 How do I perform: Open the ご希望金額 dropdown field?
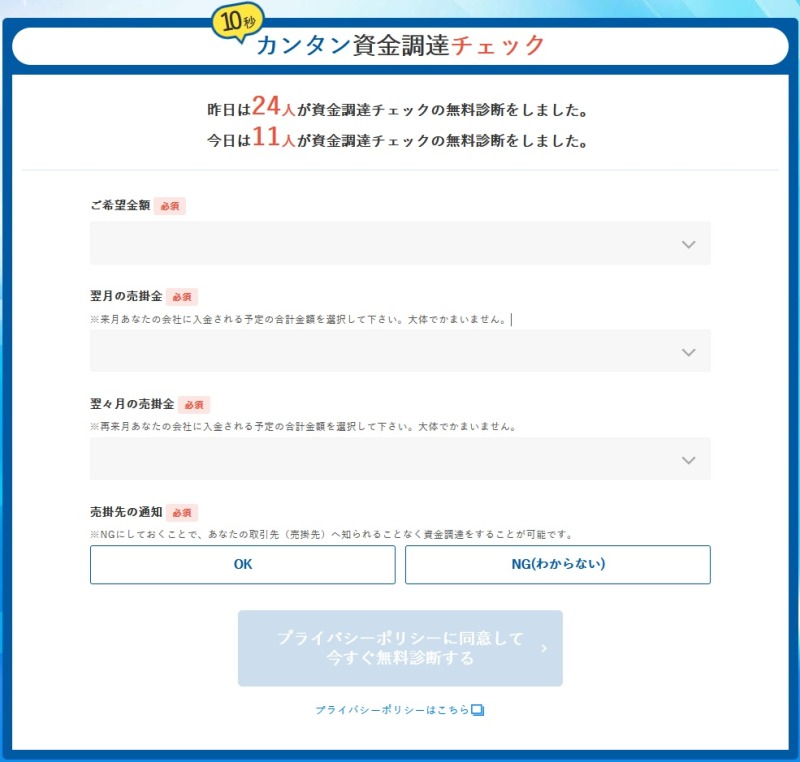400,244
